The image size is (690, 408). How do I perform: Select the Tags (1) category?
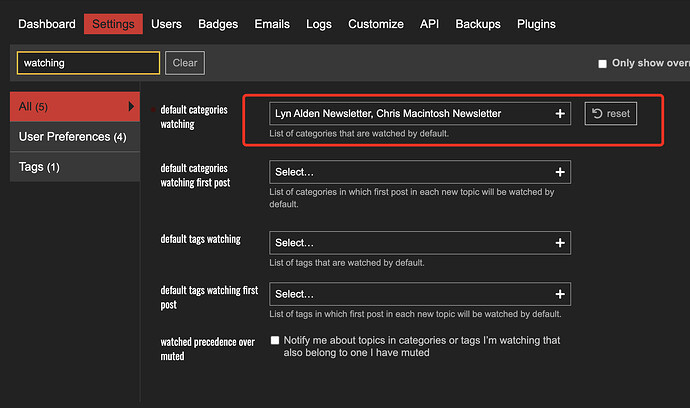pyautogui.click(x=75, y=167)
